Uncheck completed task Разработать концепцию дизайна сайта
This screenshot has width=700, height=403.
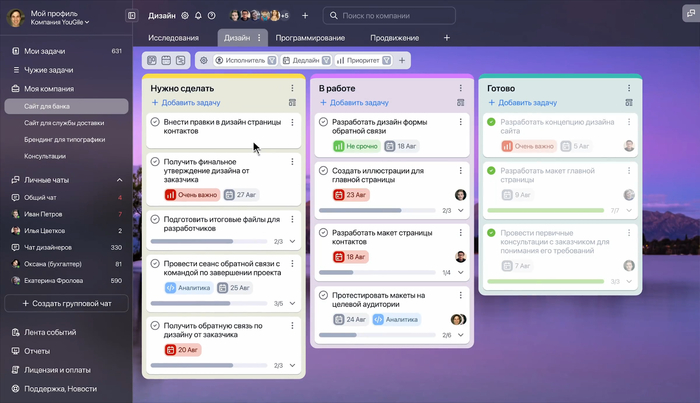pyautogui.click(x=491, y=122)
